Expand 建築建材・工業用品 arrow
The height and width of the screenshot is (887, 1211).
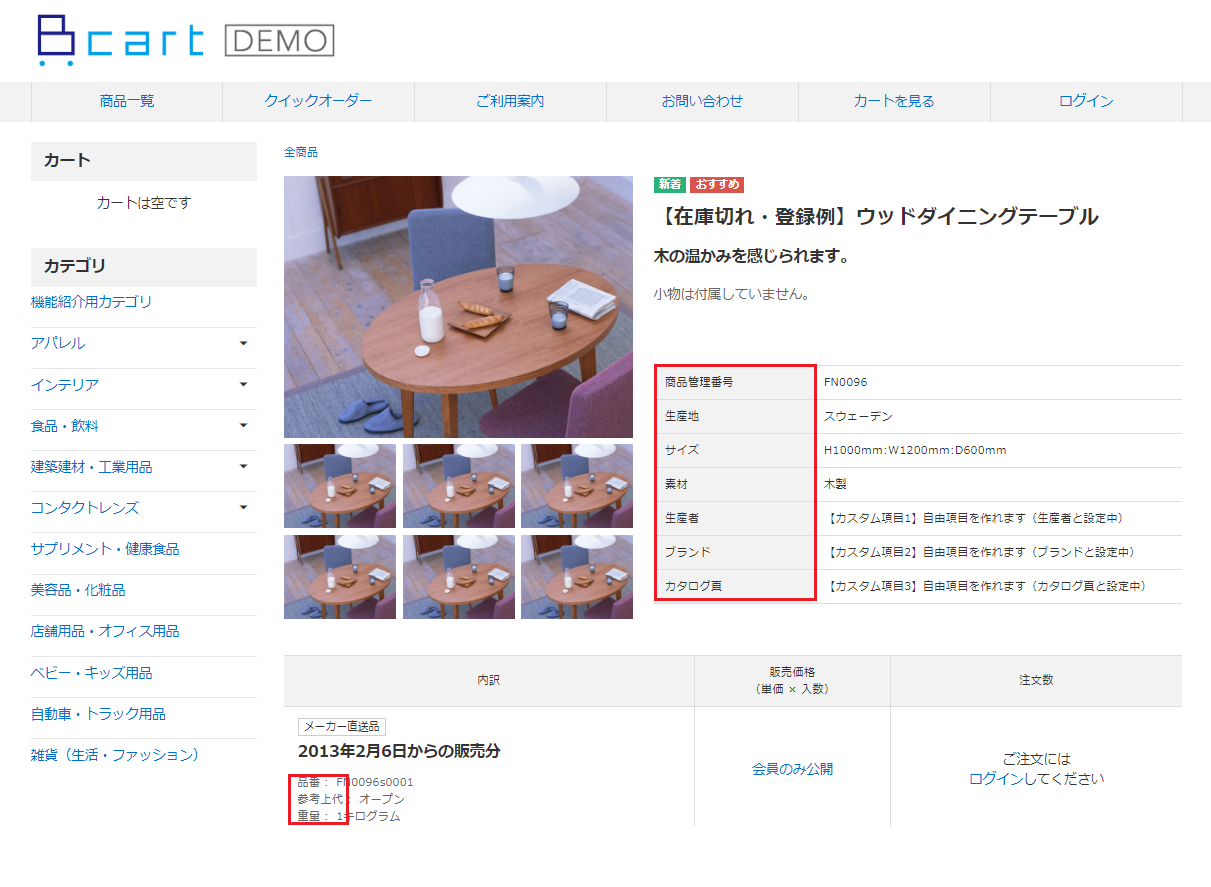click(x=243, y=466)
